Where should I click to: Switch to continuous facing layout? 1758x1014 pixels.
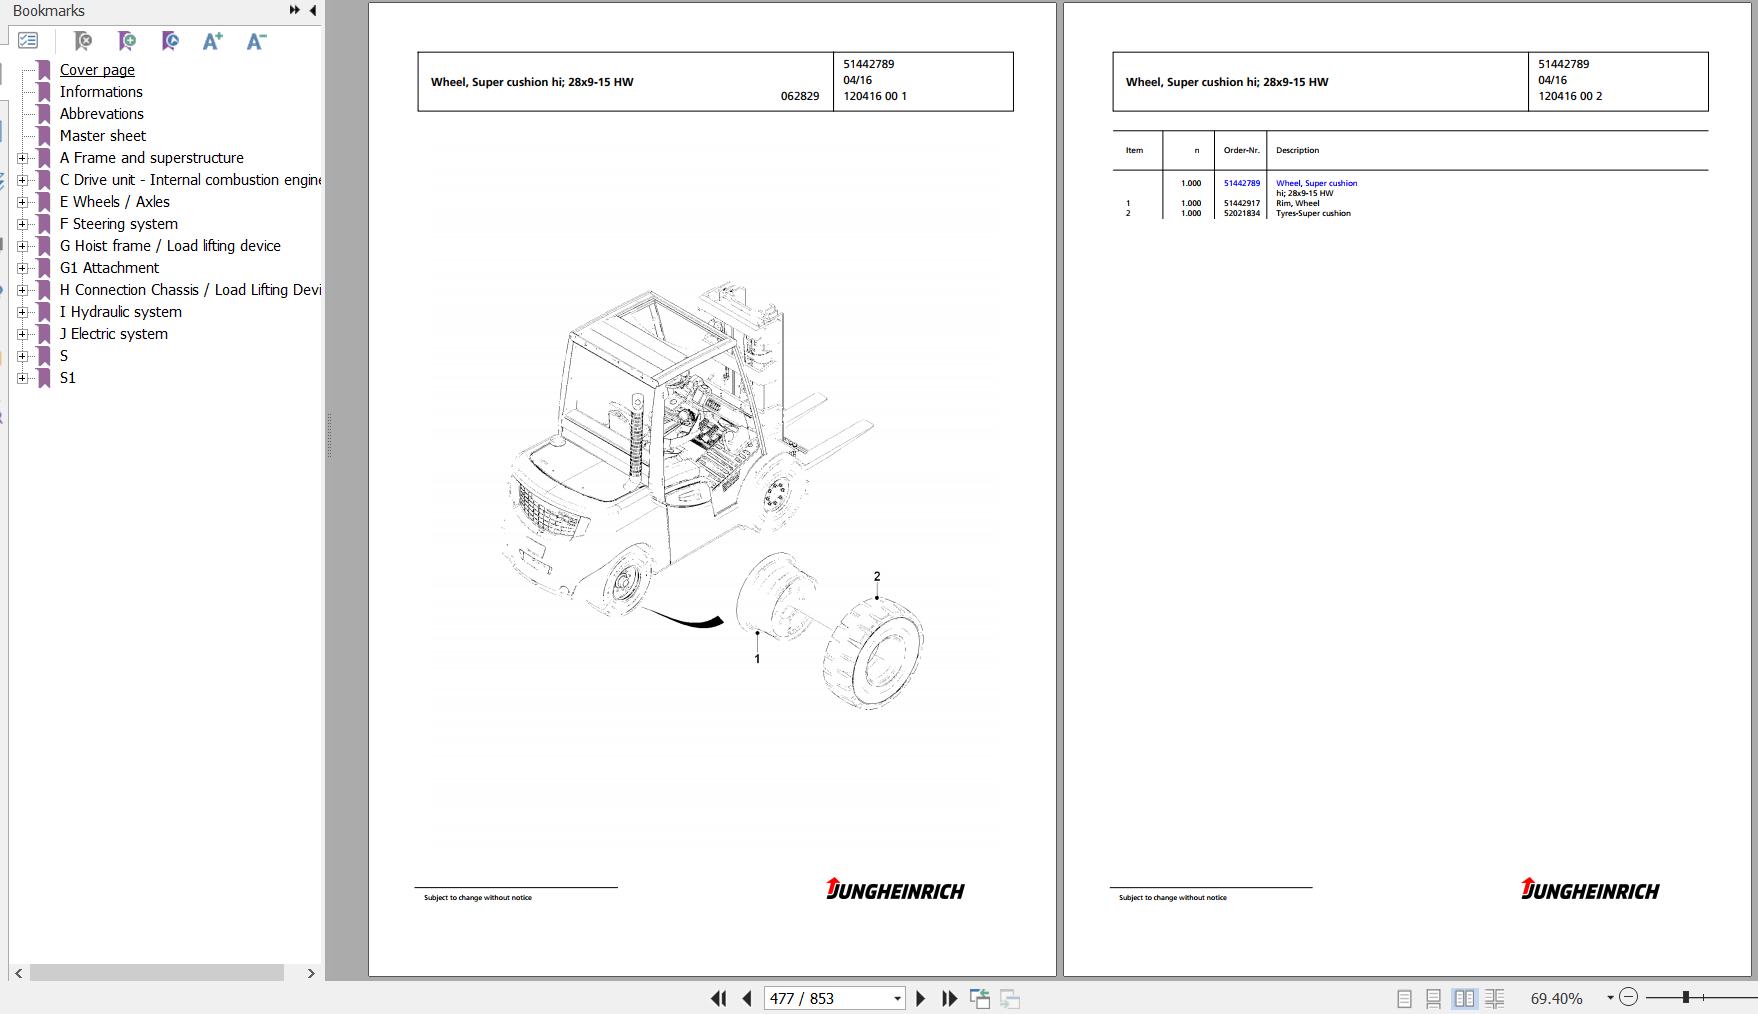point(1495,998)
